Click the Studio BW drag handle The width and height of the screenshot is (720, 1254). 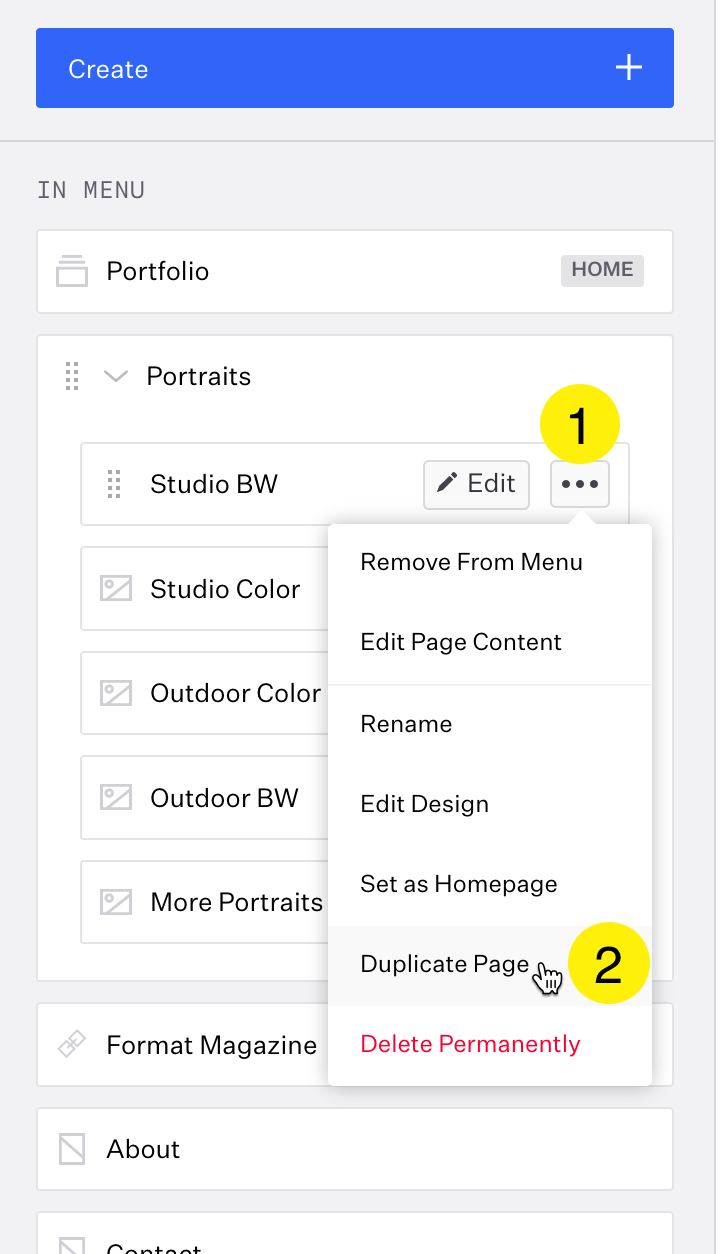click(114, 484)
